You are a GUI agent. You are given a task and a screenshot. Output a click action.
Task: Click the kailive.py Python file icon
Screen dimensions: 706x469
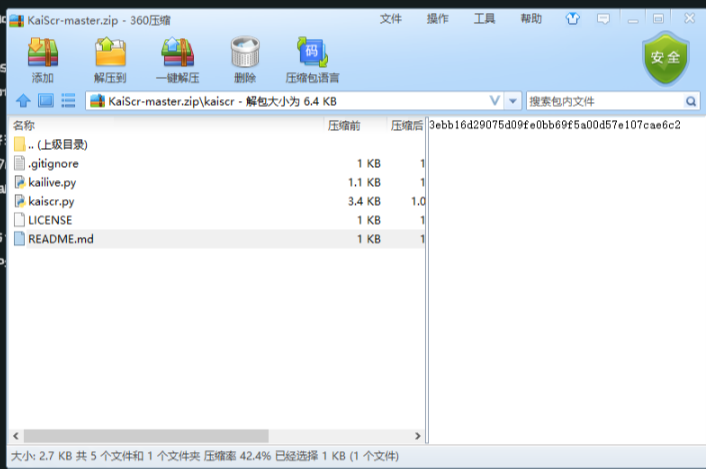pyautogui.click(x=19, y=182)
